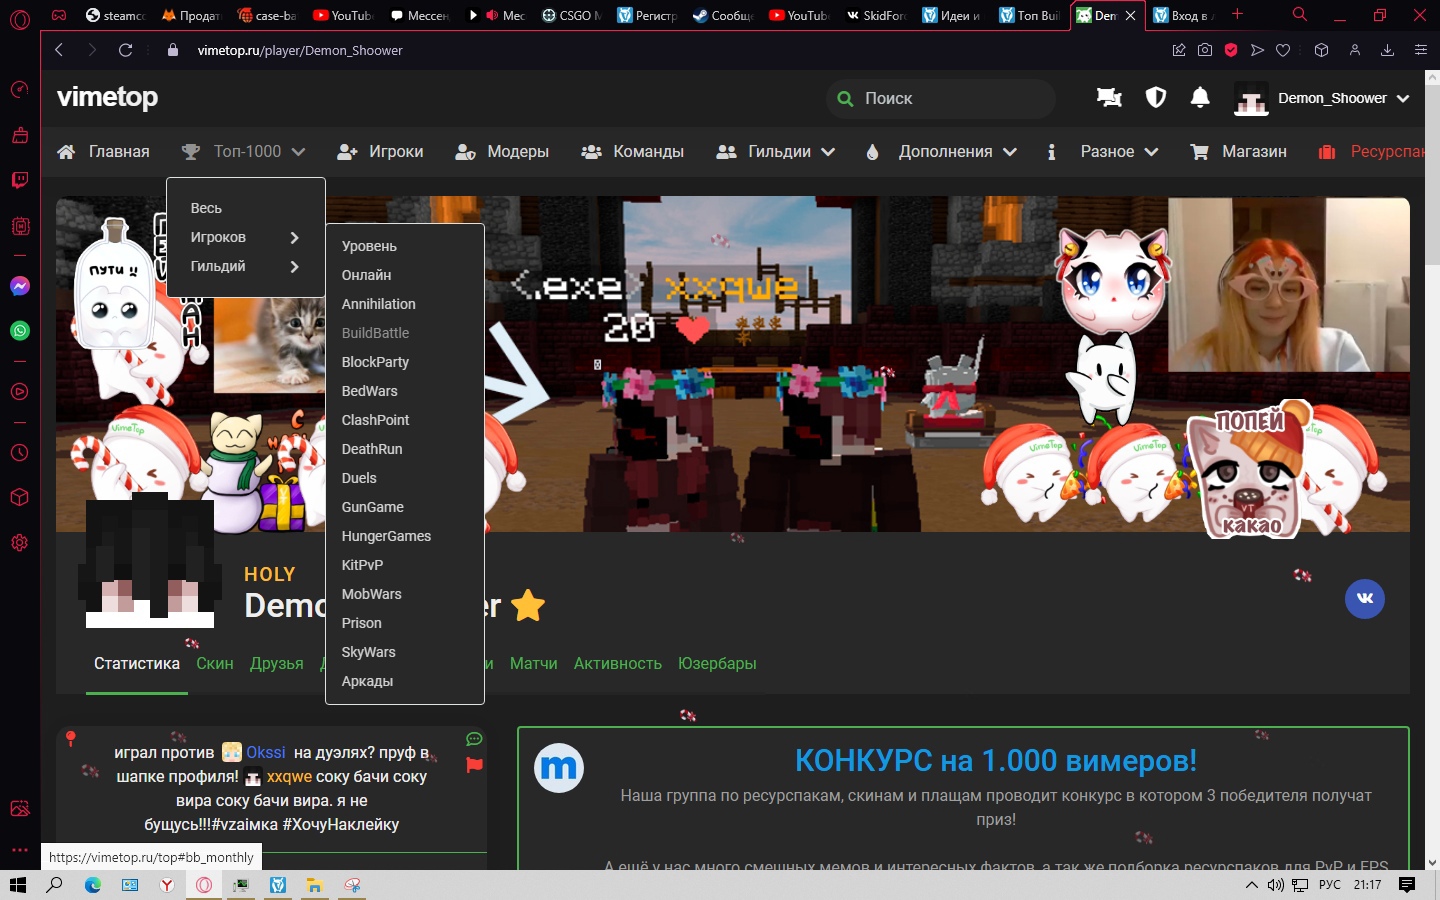Open the chat messages icon in the header
This screenshot has height=900, width=1440.
(x=1109, y=98)
